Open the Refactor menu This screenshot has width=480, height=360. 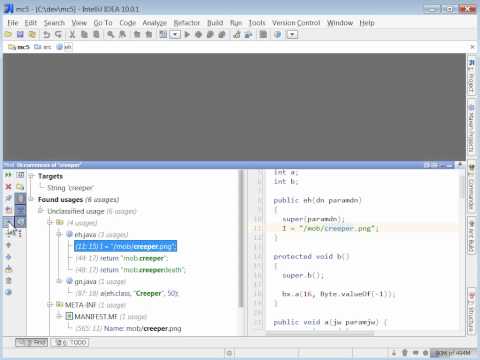pos(187,23)
